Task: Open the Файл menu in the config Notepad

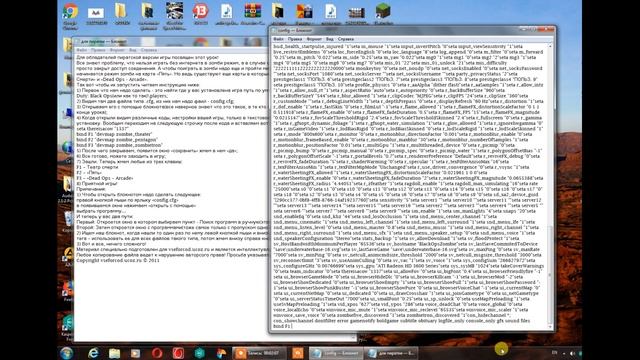Action: click(278, 39)
